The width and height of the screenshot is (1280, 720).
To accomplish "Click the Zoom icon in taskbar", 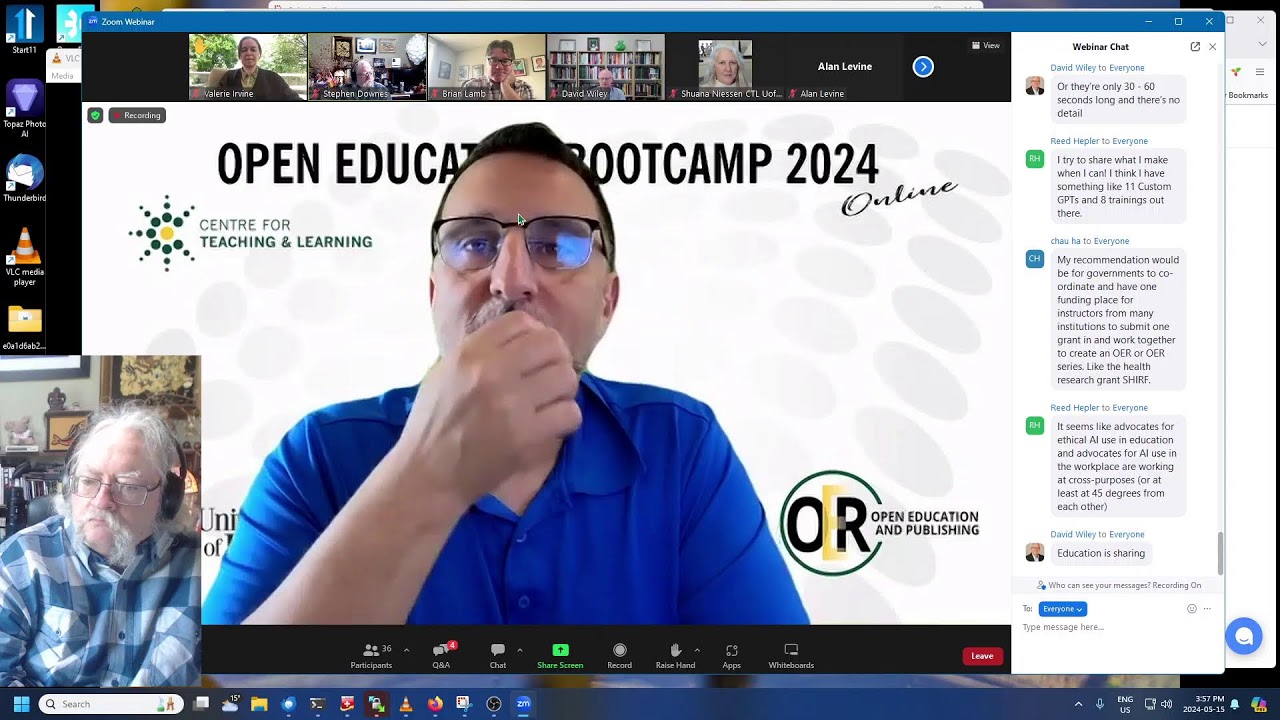I will [x=523, y=704].
